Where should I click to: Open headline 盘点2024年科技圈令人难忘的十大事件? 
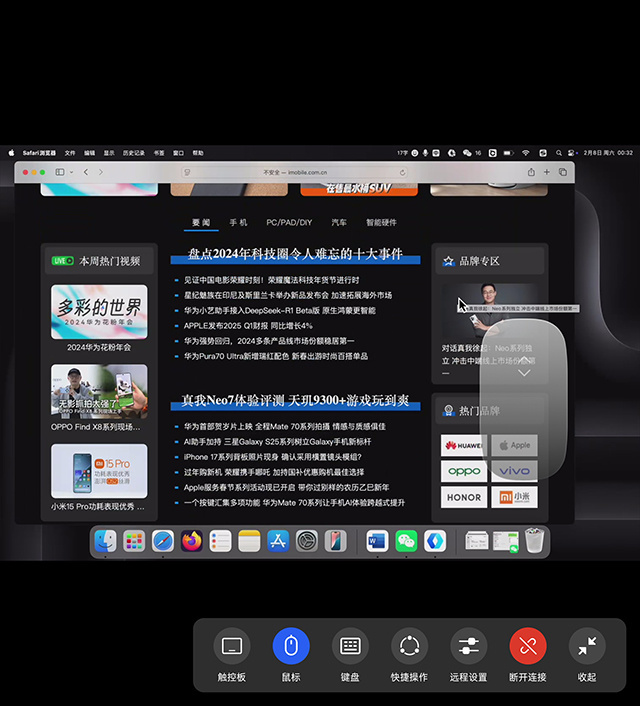tap(295, 254)
